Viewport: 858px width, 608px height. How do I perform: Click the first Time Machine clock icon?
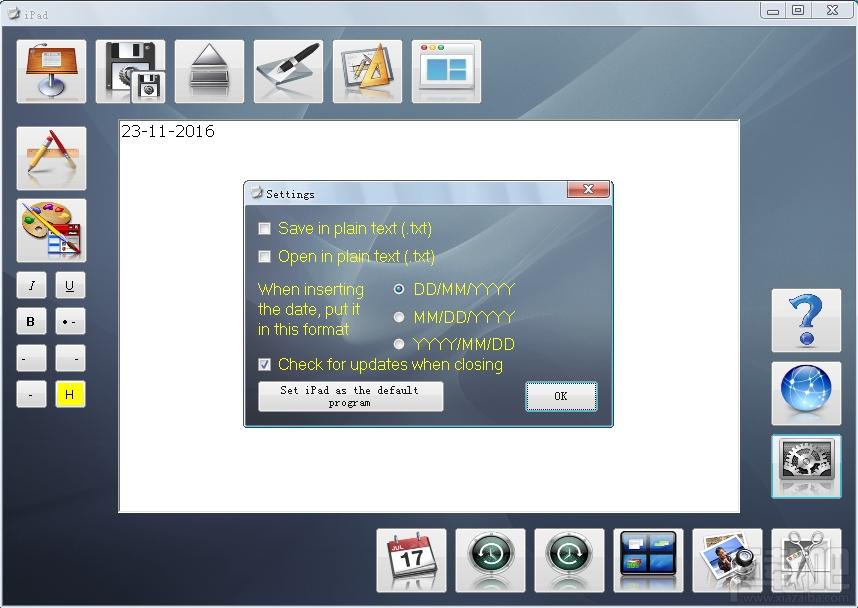[490, 560]
